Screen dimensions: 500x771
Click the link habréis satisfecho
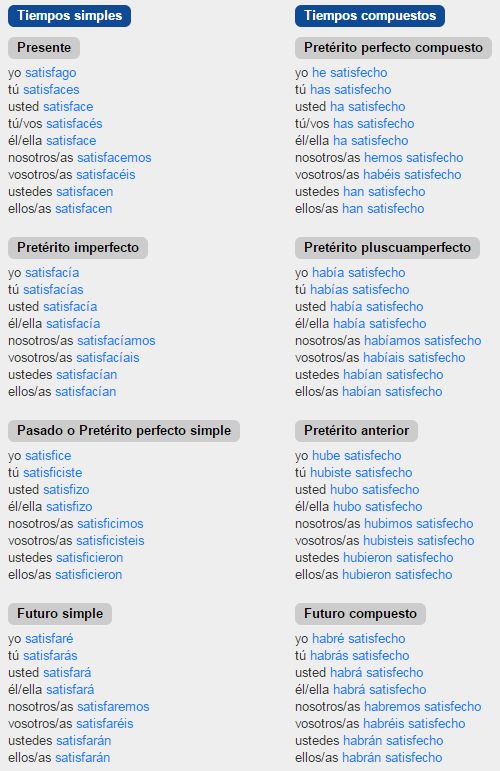tap(414, 724)
